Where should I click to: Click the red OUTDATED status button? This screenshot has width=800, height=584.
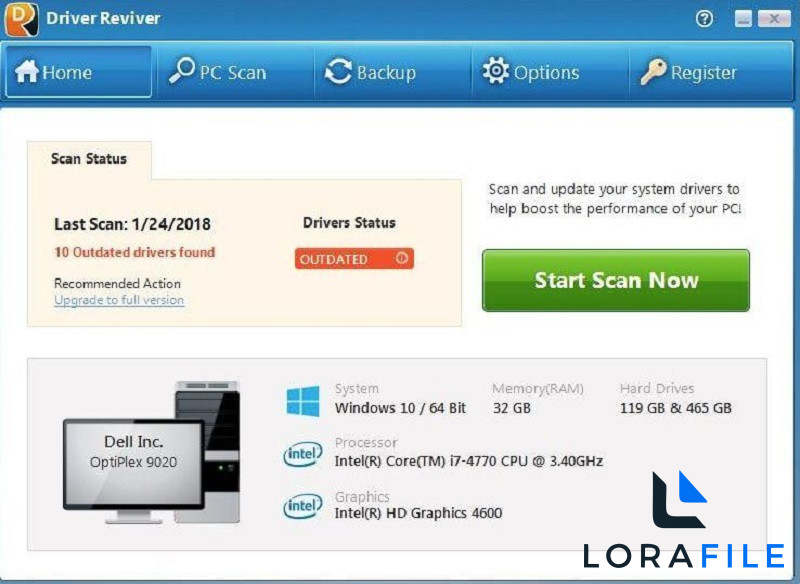point(354,259)
